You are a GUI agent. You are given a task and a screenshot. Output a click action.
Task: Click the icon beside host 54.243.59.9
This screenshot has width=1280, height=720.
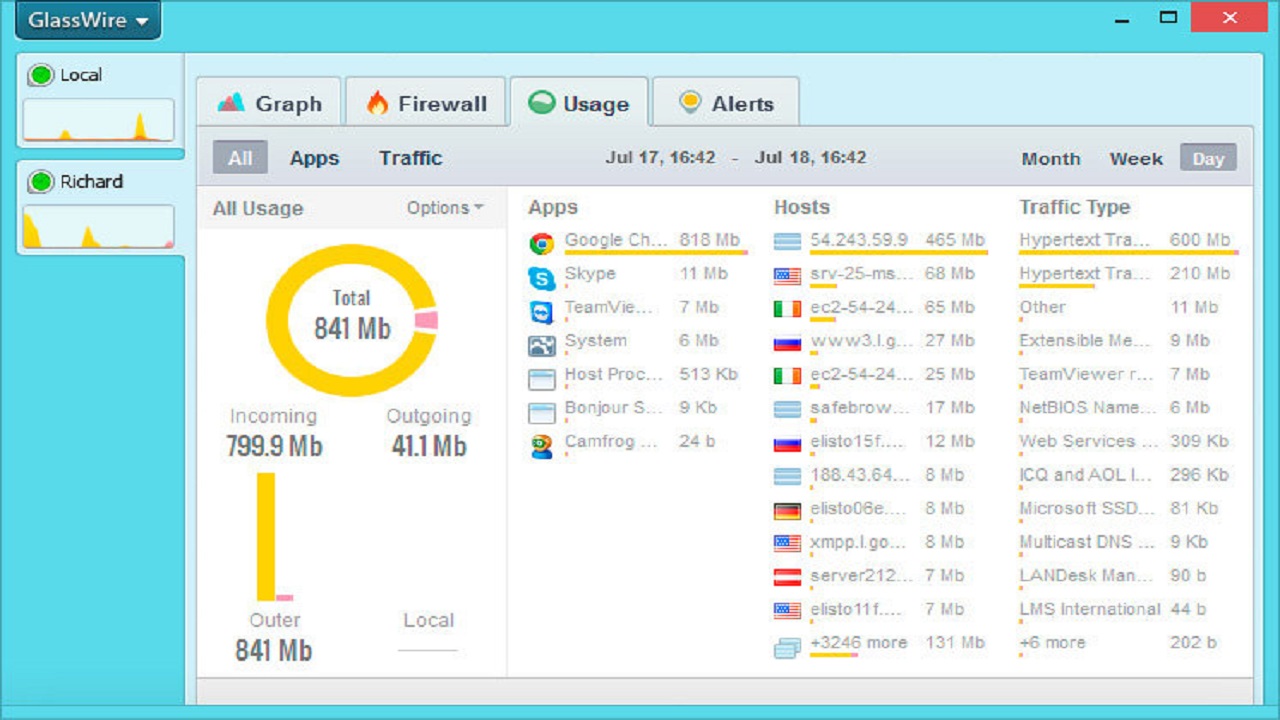[788, 241]
